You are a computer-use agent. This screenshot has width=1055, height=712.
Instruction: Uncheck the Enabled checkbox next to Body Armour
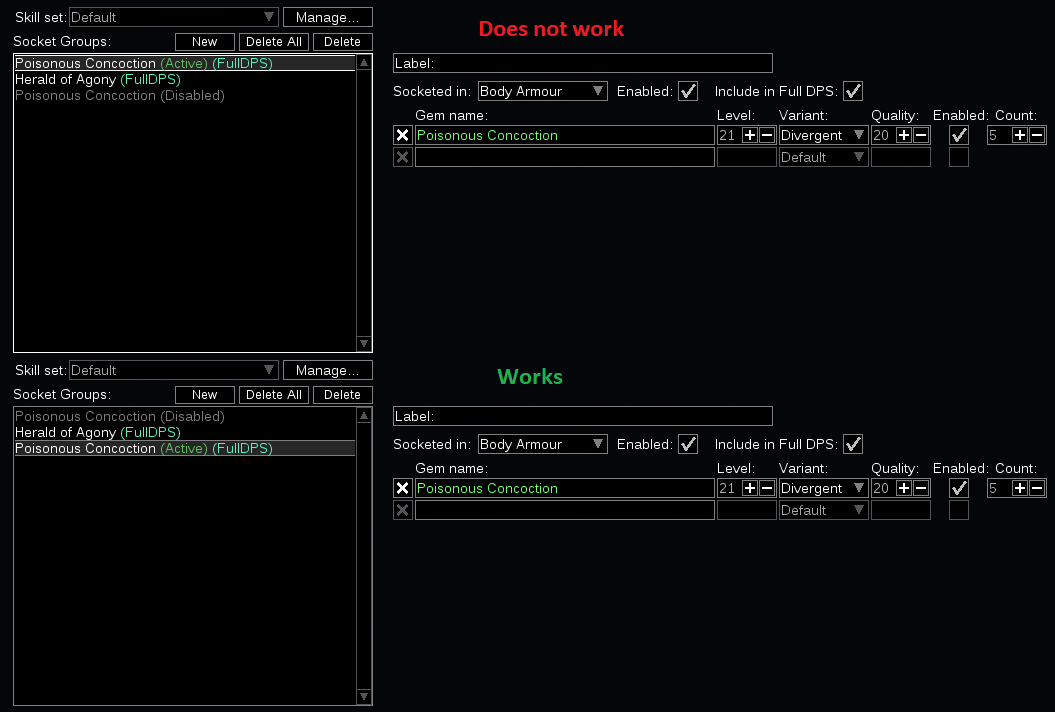[688, 91]
